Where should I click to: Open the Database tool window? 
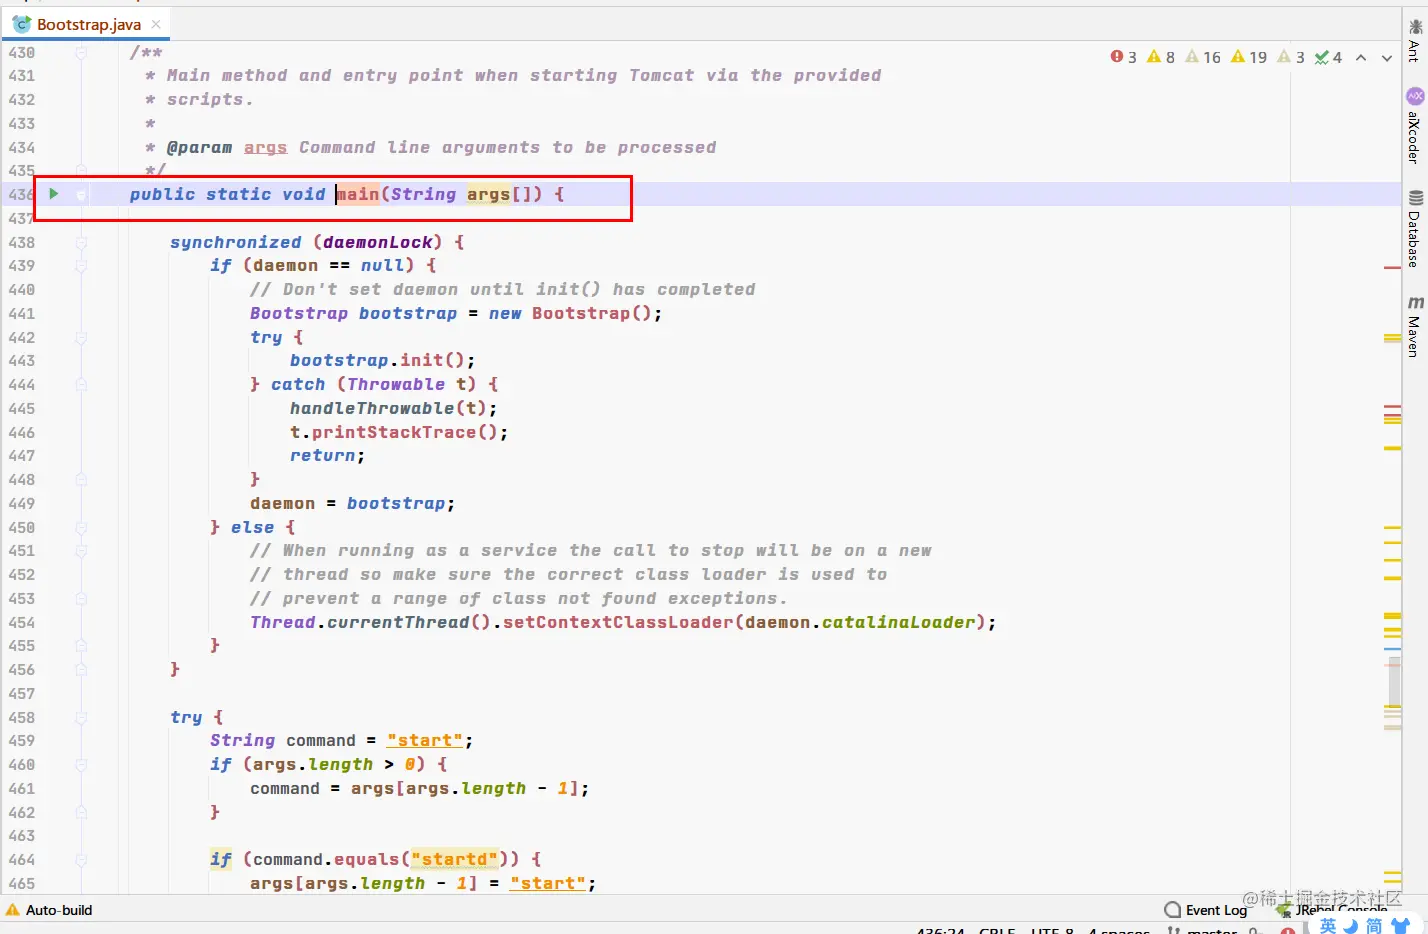1414,229
